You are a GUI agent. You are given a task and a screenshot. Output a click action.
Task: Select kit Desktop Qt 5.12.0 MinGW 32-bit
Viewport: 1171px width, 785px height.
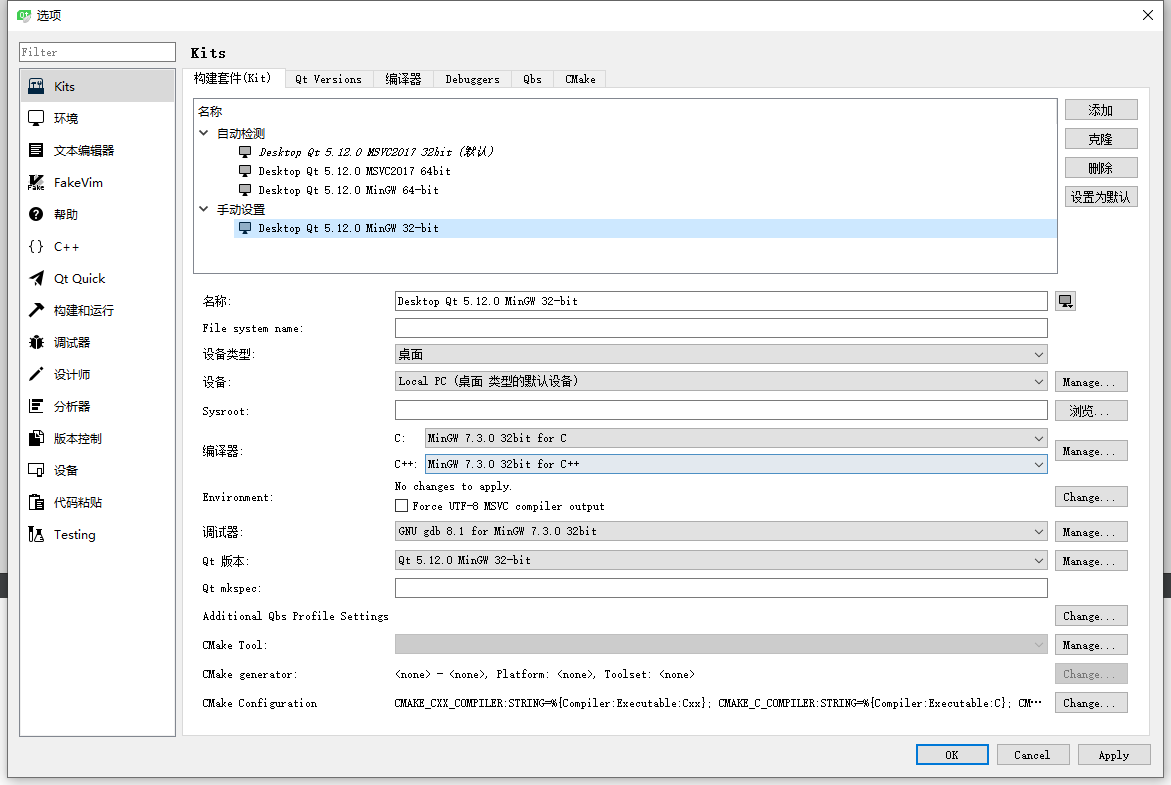pyautogui.click(x=646, y=229)
